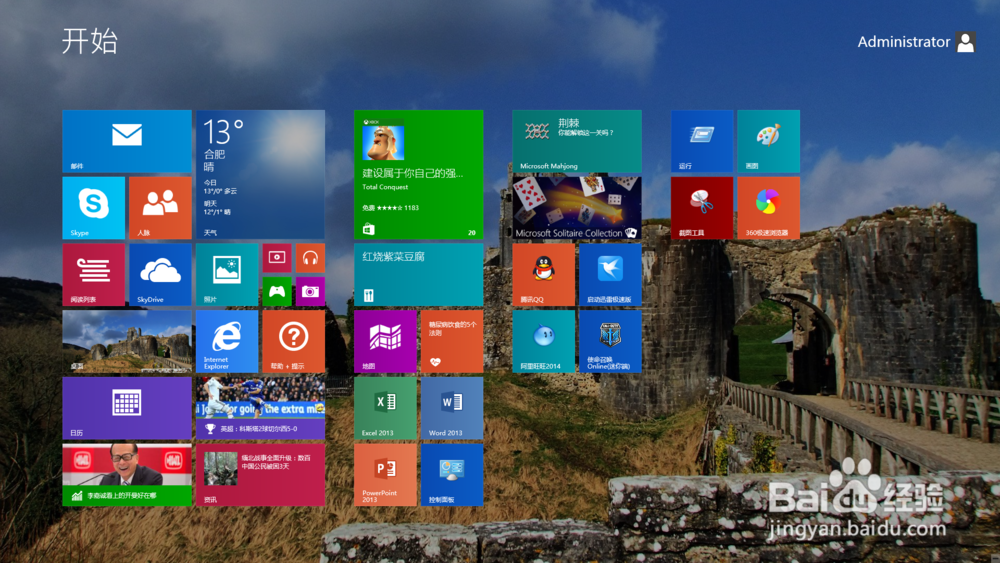
Task: Open the Calendar tile
Action: click(127, 408)
